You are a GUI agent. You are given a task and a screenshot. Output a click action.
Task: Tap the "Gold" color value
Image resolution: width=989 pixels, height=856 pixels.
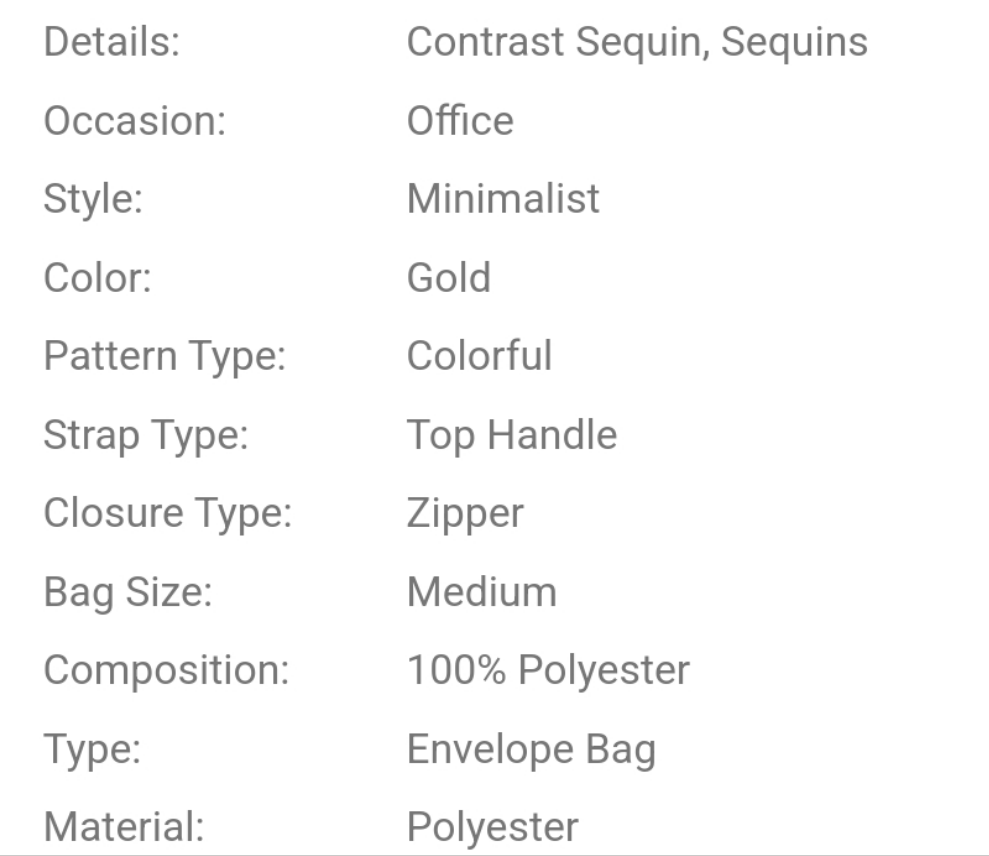coord(448,277)
